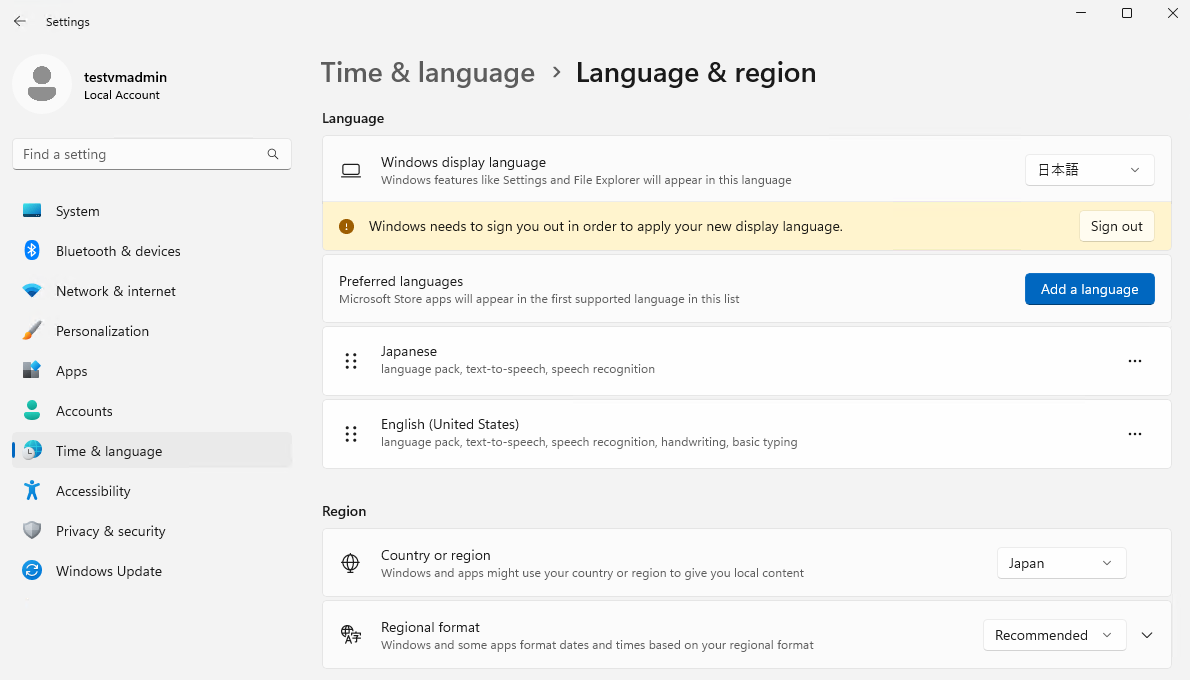Grab the drag handle for English (United States)
The width and height of the screenshot is (1190, 680).
(351, 433)
